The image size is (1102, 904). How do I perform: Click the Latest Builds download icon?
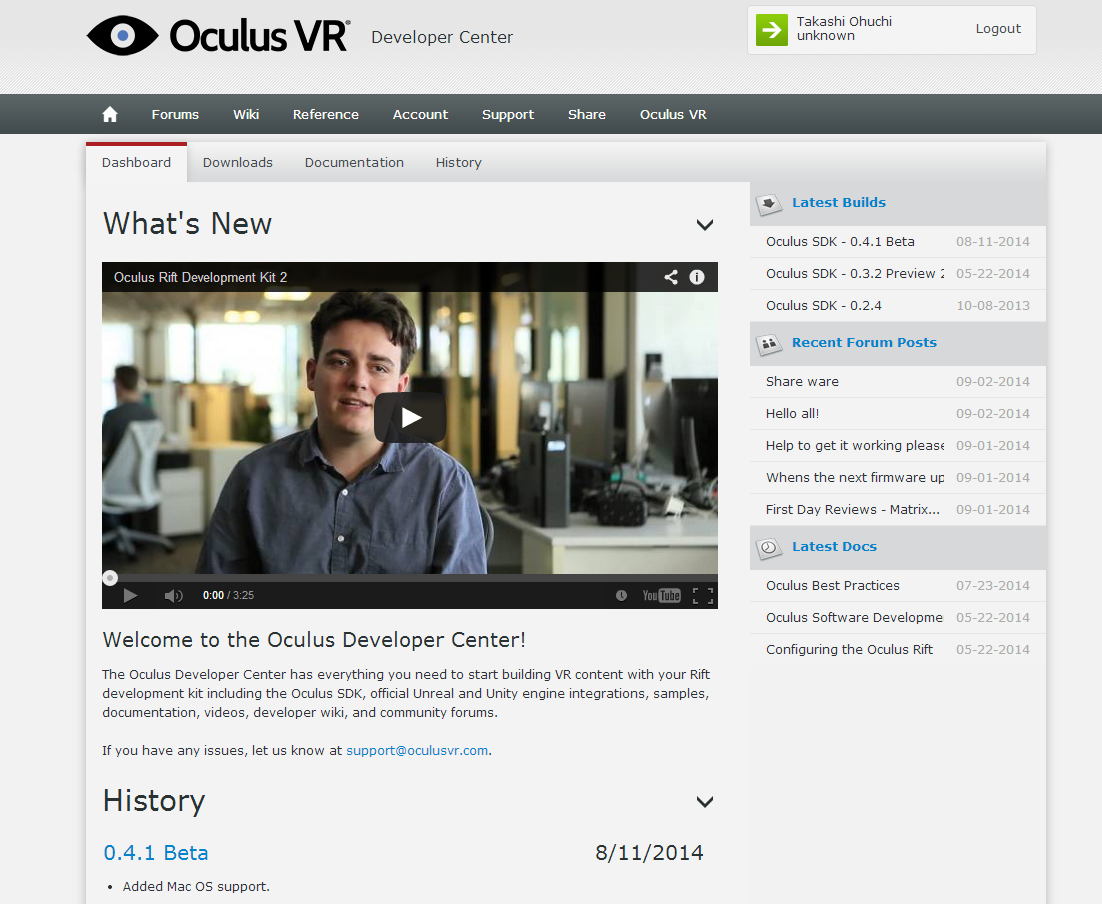point(769,205)
